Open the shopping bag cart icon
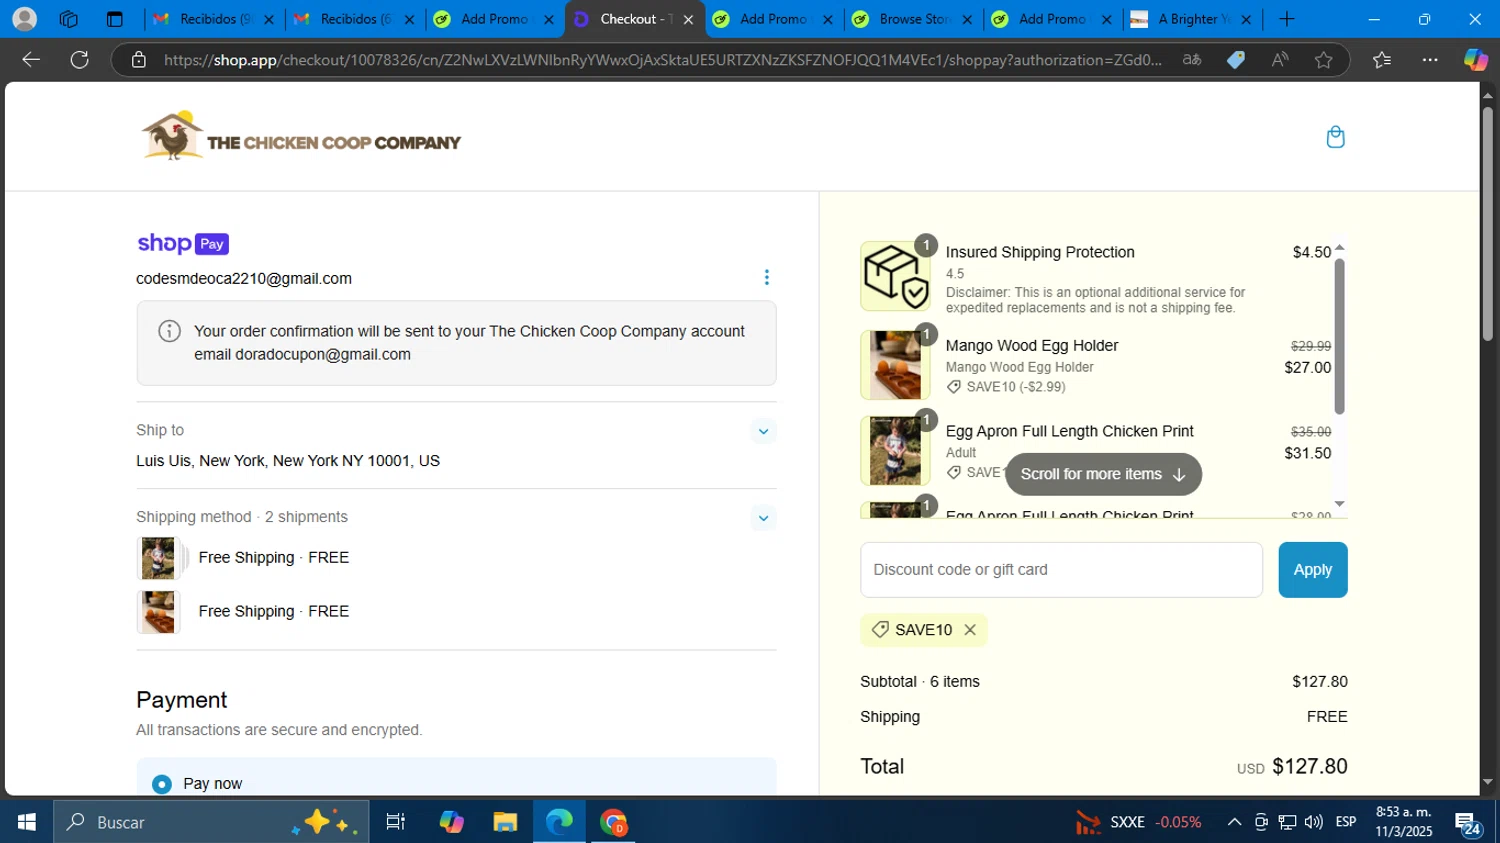This screenshot has width=1500, height=843. point(1335,137)
